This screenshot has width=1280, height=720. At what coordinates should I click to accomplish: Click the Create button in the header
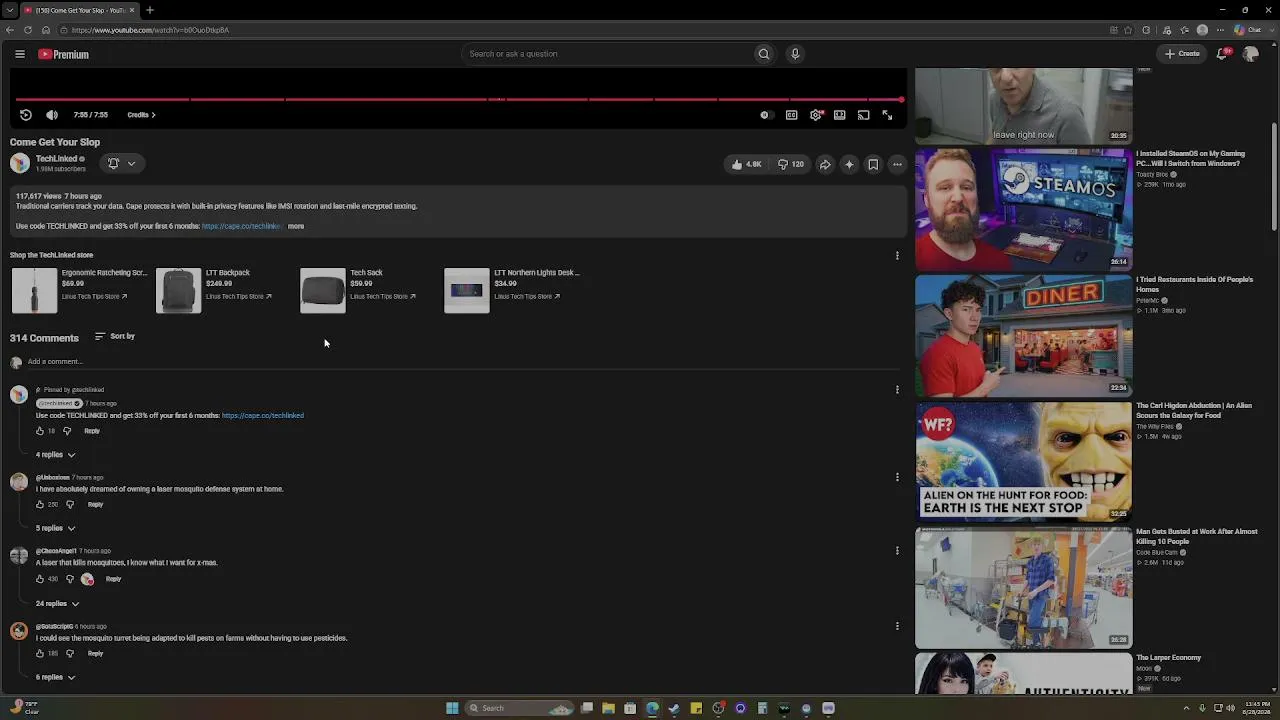tap(1182, 54)
